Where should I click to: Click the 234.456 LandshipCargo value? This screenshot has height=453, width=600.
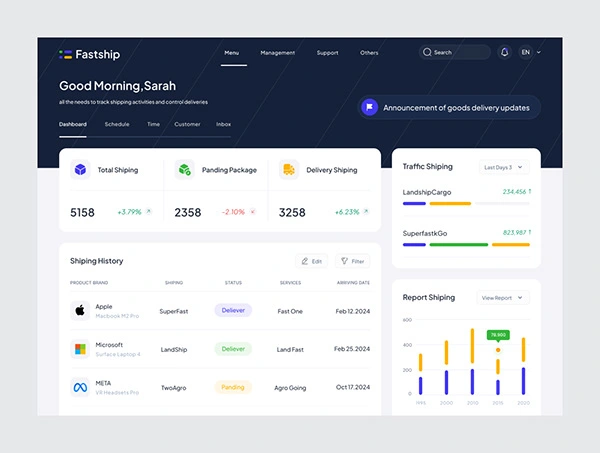pos(514,192)
